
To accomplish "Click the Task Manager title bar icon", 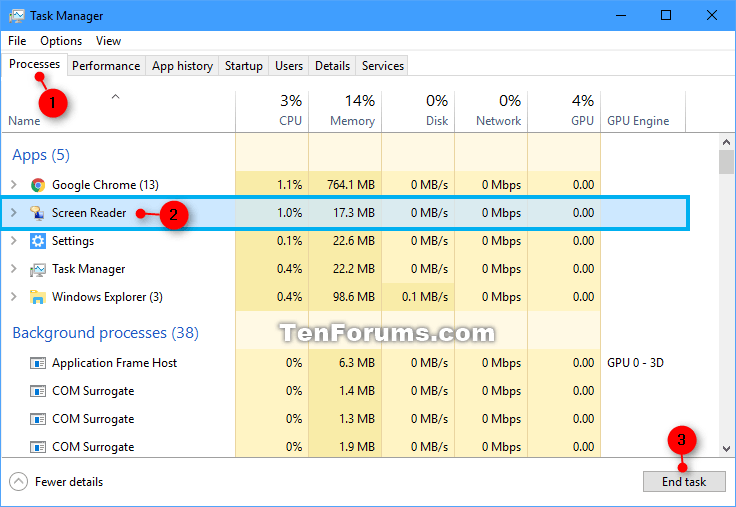I will pyautogui.click(x=16, y=16).
